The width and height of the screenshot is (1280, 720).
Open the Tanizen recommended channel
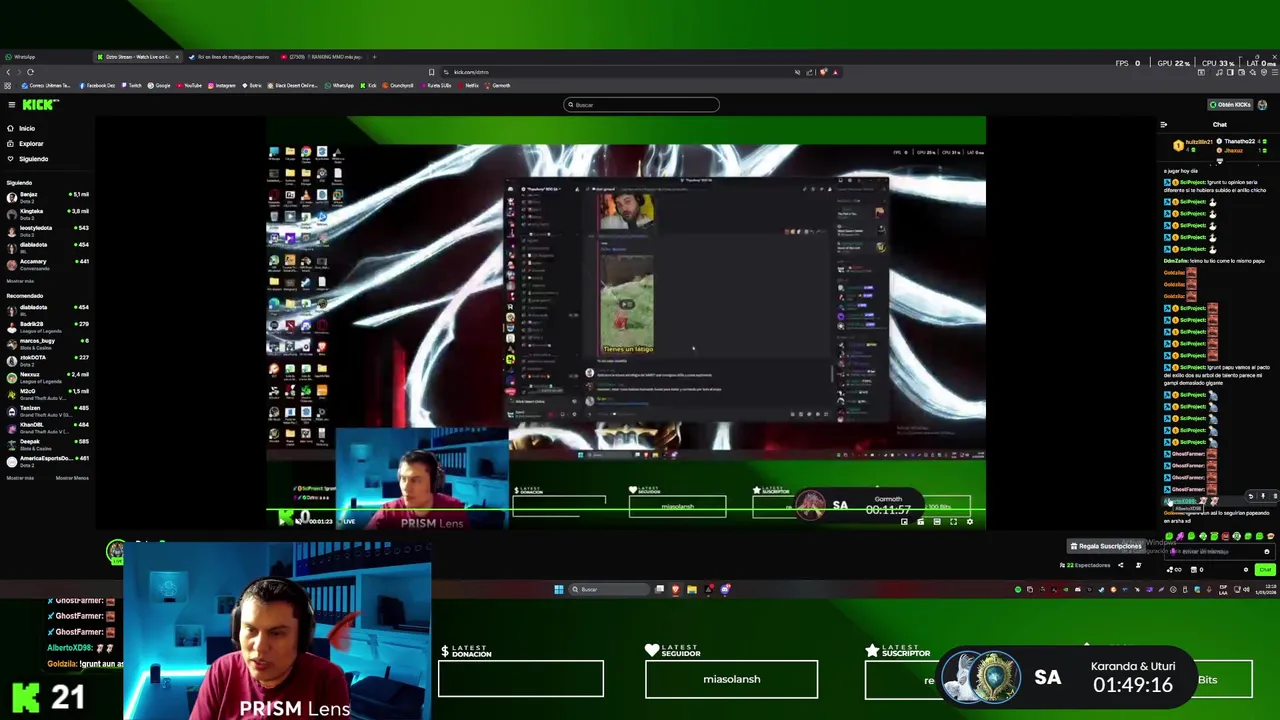tap(48, 410)
